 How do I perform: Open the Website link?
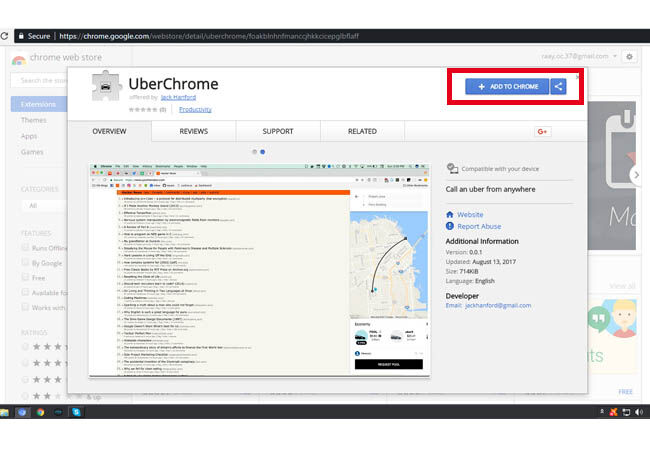[x=470, y=215]
